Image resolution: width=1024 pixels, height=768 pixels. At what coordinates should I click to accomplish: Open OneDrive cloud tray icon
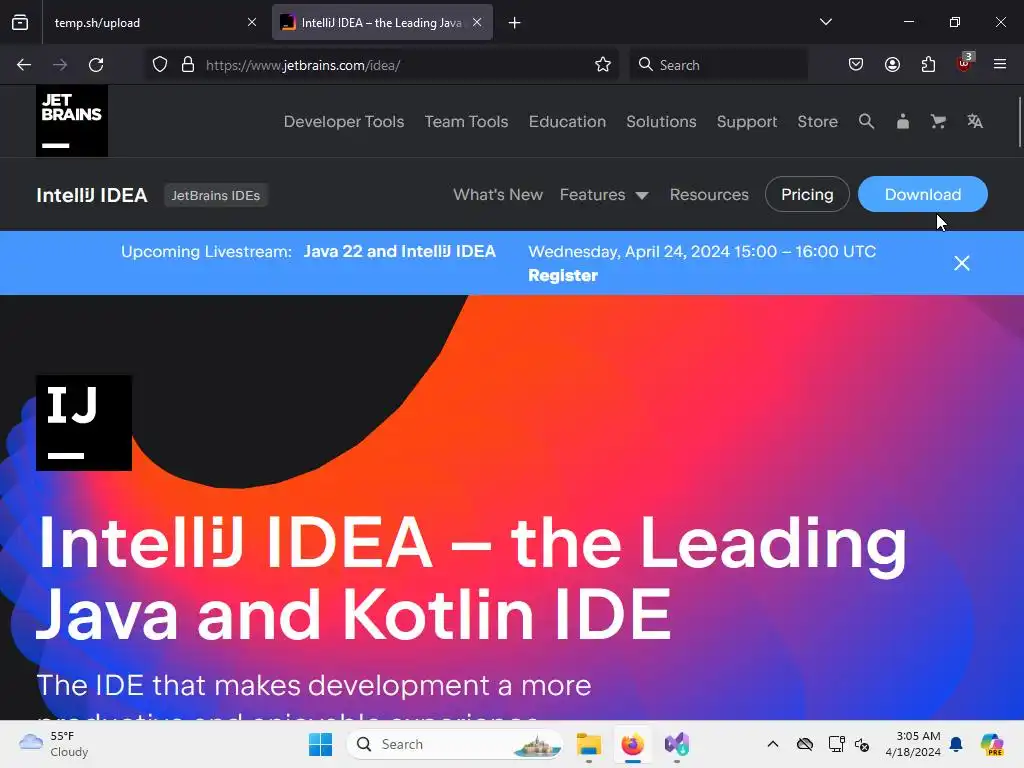coord(805,744)
